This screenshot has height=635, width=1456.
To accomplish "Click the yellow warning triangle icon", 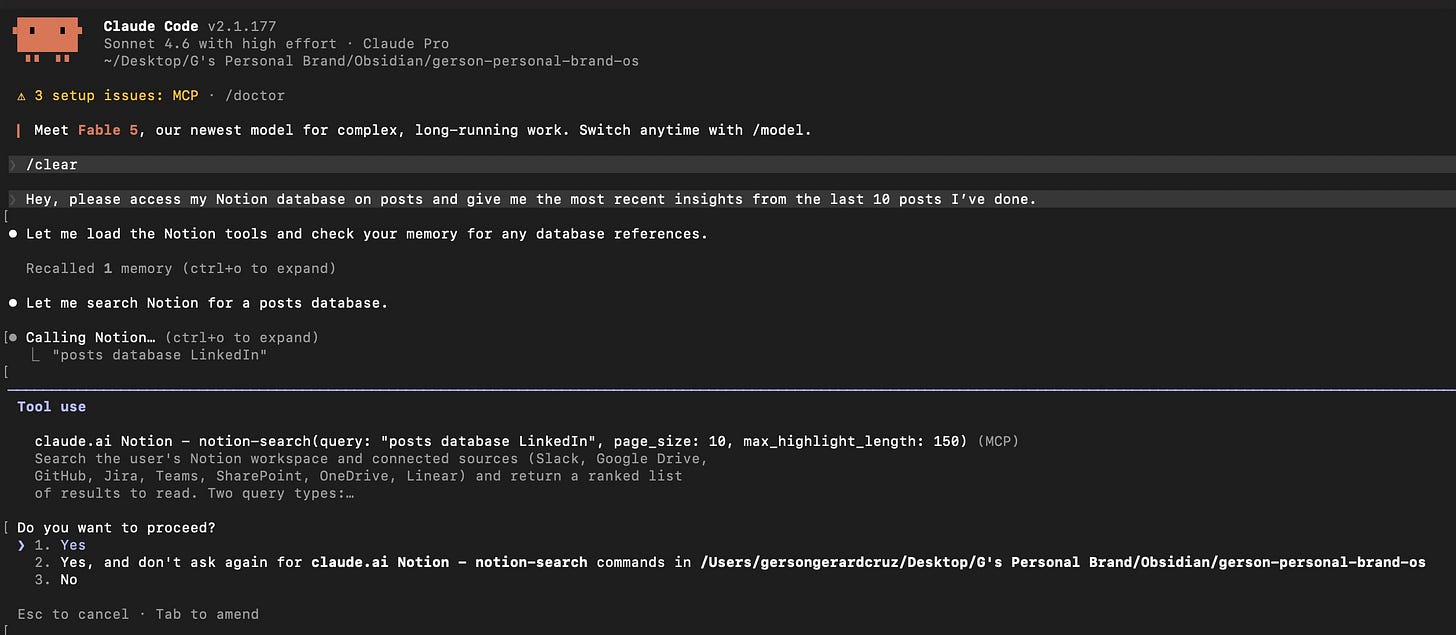I will click(x=22, y=96).
